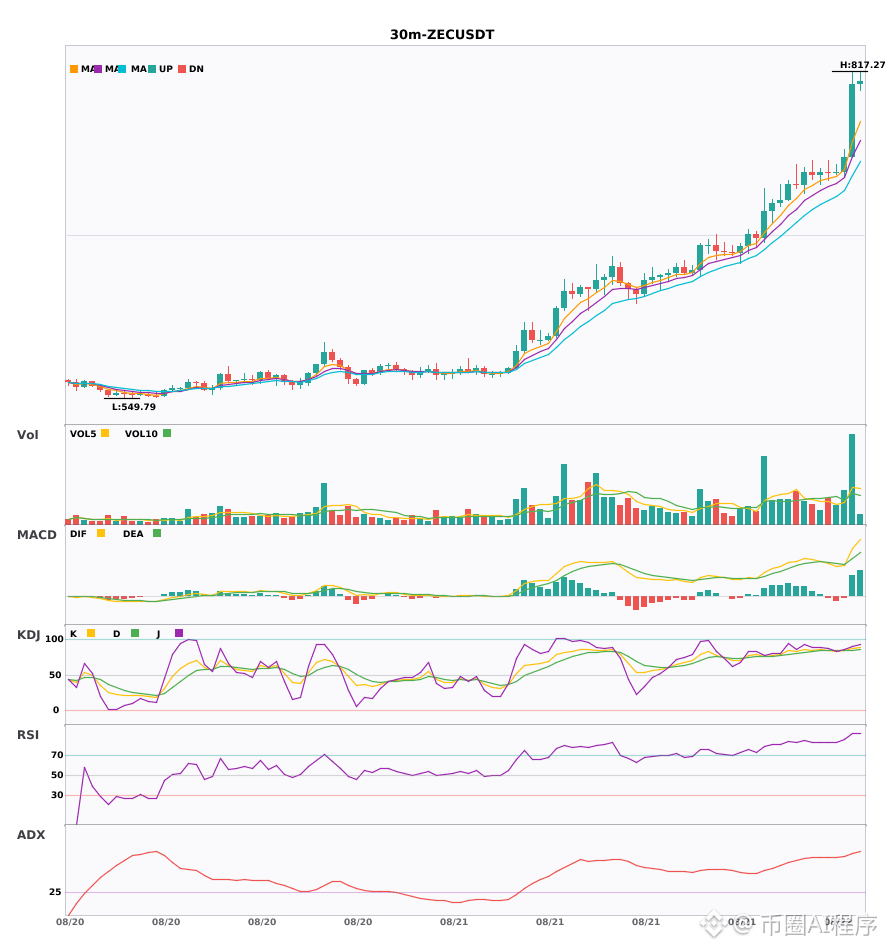885x950 pixels.
Task: Click the KDJ axis value 100
Action: [55, 639]
